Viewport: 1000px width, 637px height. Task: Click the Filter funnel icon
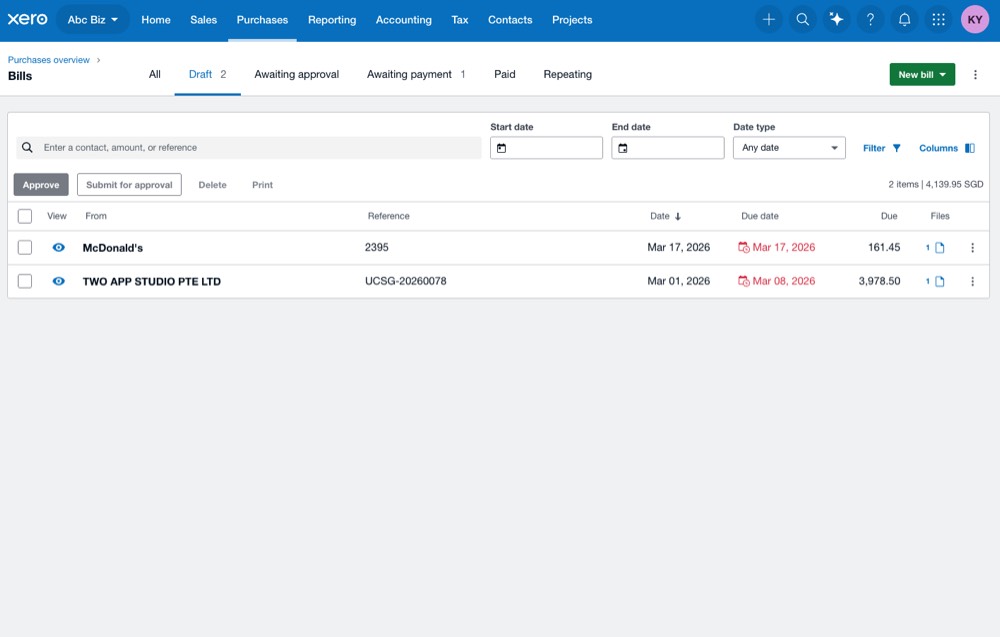(896, 148)
